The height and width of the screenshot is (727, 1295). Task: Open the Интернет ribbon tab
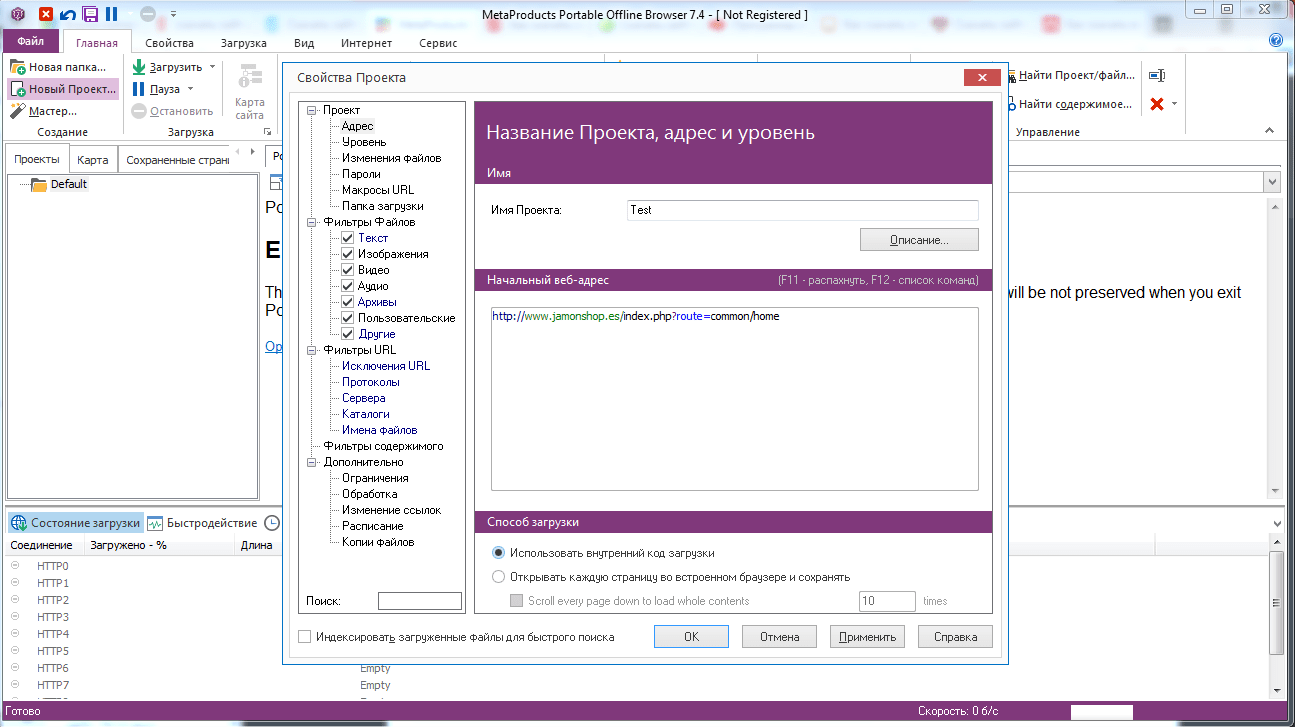(366, 43)
